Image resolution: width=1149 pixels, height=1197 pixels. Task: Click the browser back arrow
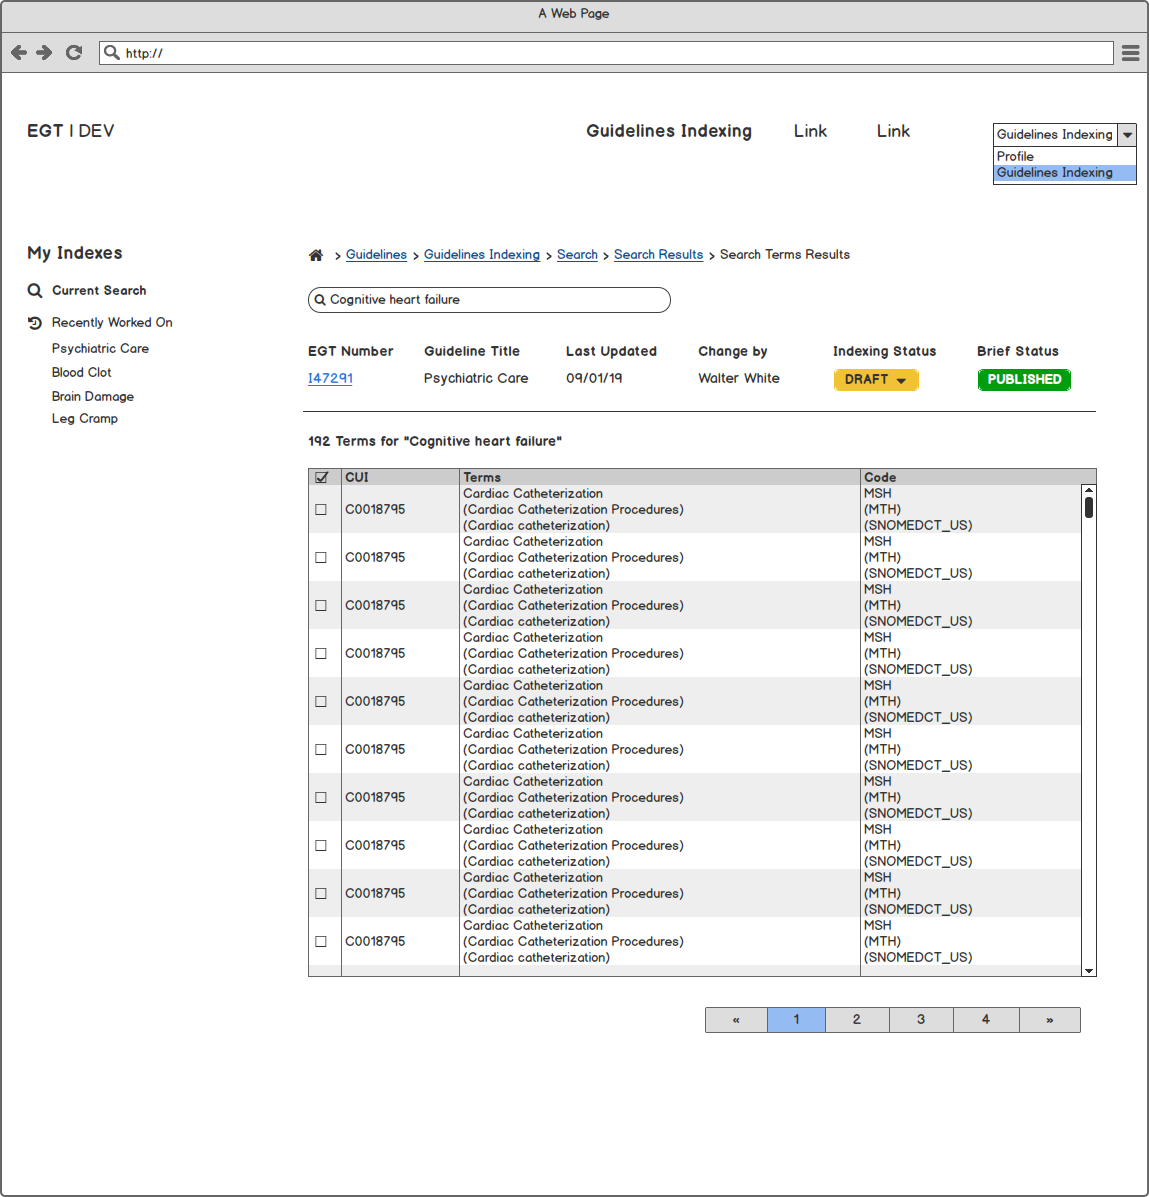click(x=19, y=53)
